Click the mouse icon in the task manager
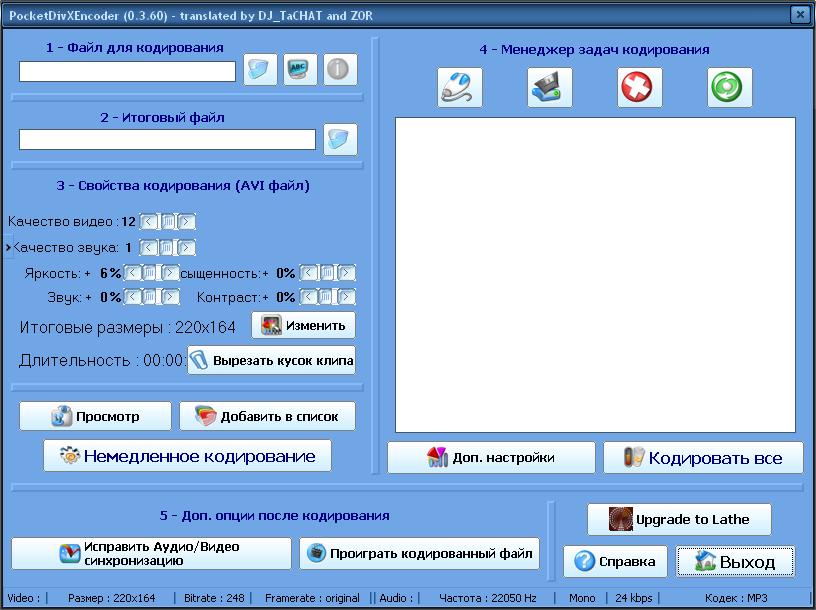Viewport: 816px width, 610px height. click(x=460, y=88)
